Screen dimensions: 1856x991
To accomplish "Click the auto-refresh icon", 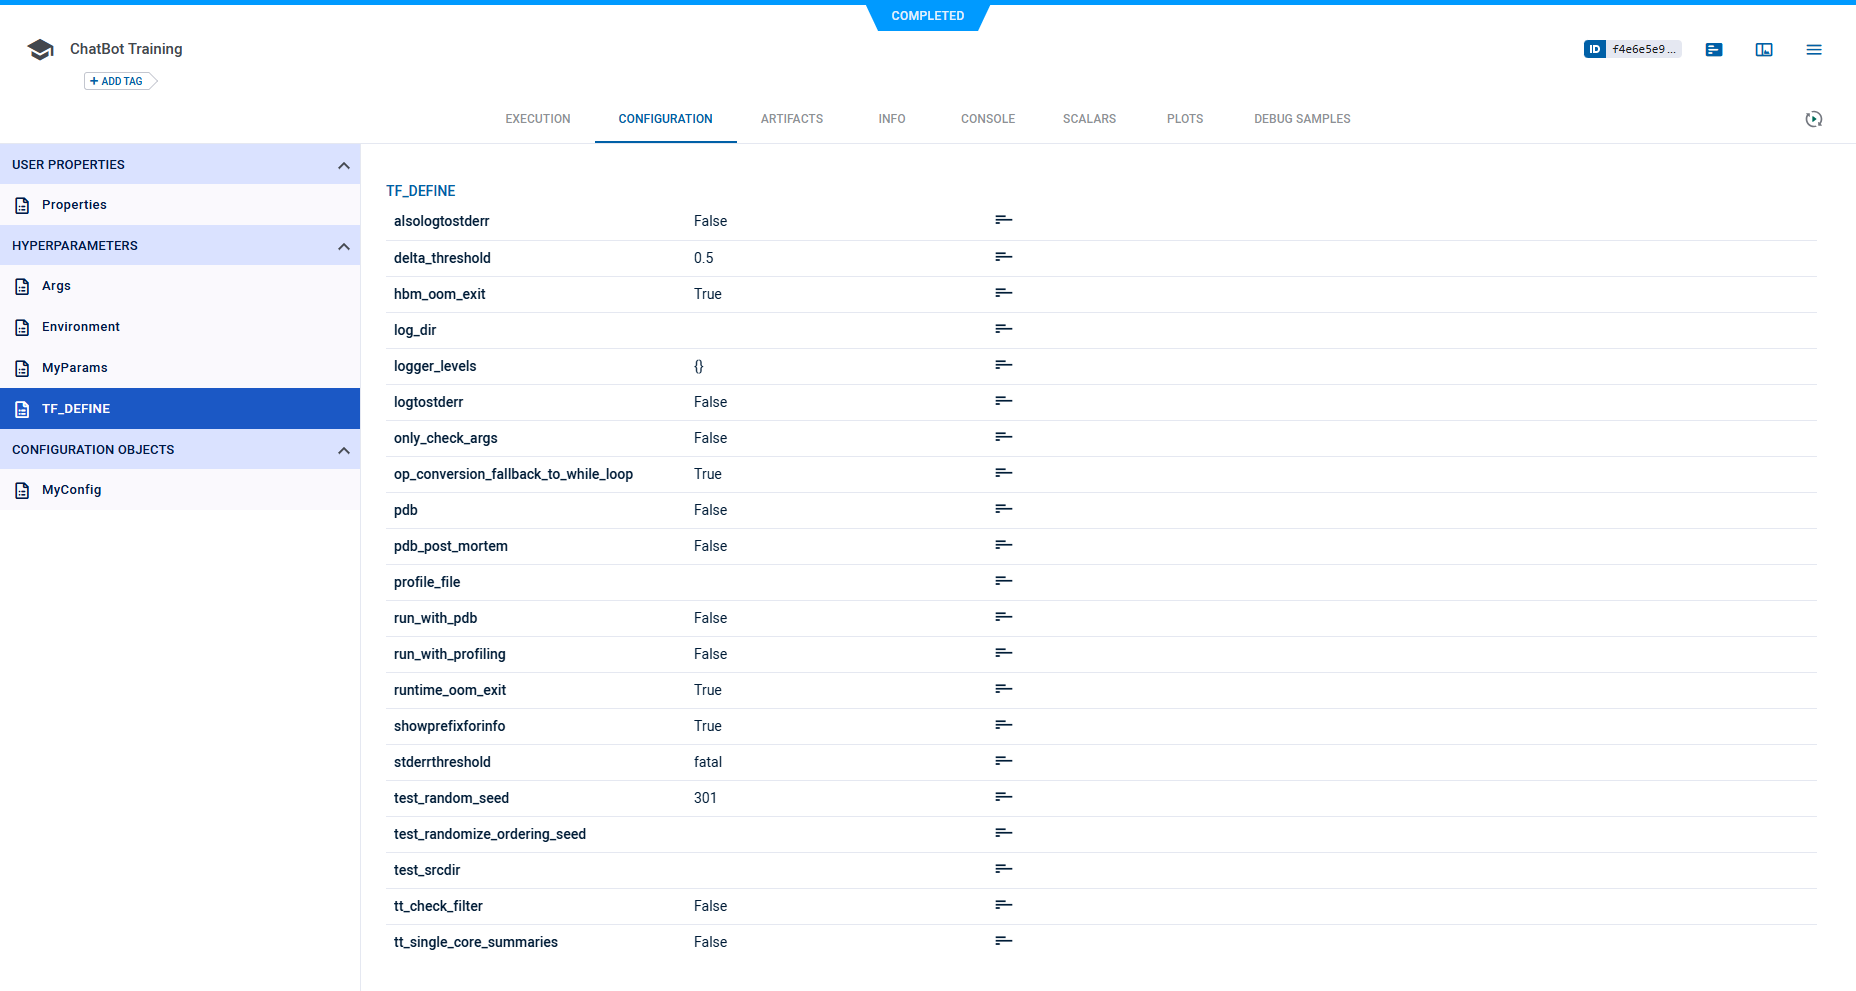I will point(1813,119).
